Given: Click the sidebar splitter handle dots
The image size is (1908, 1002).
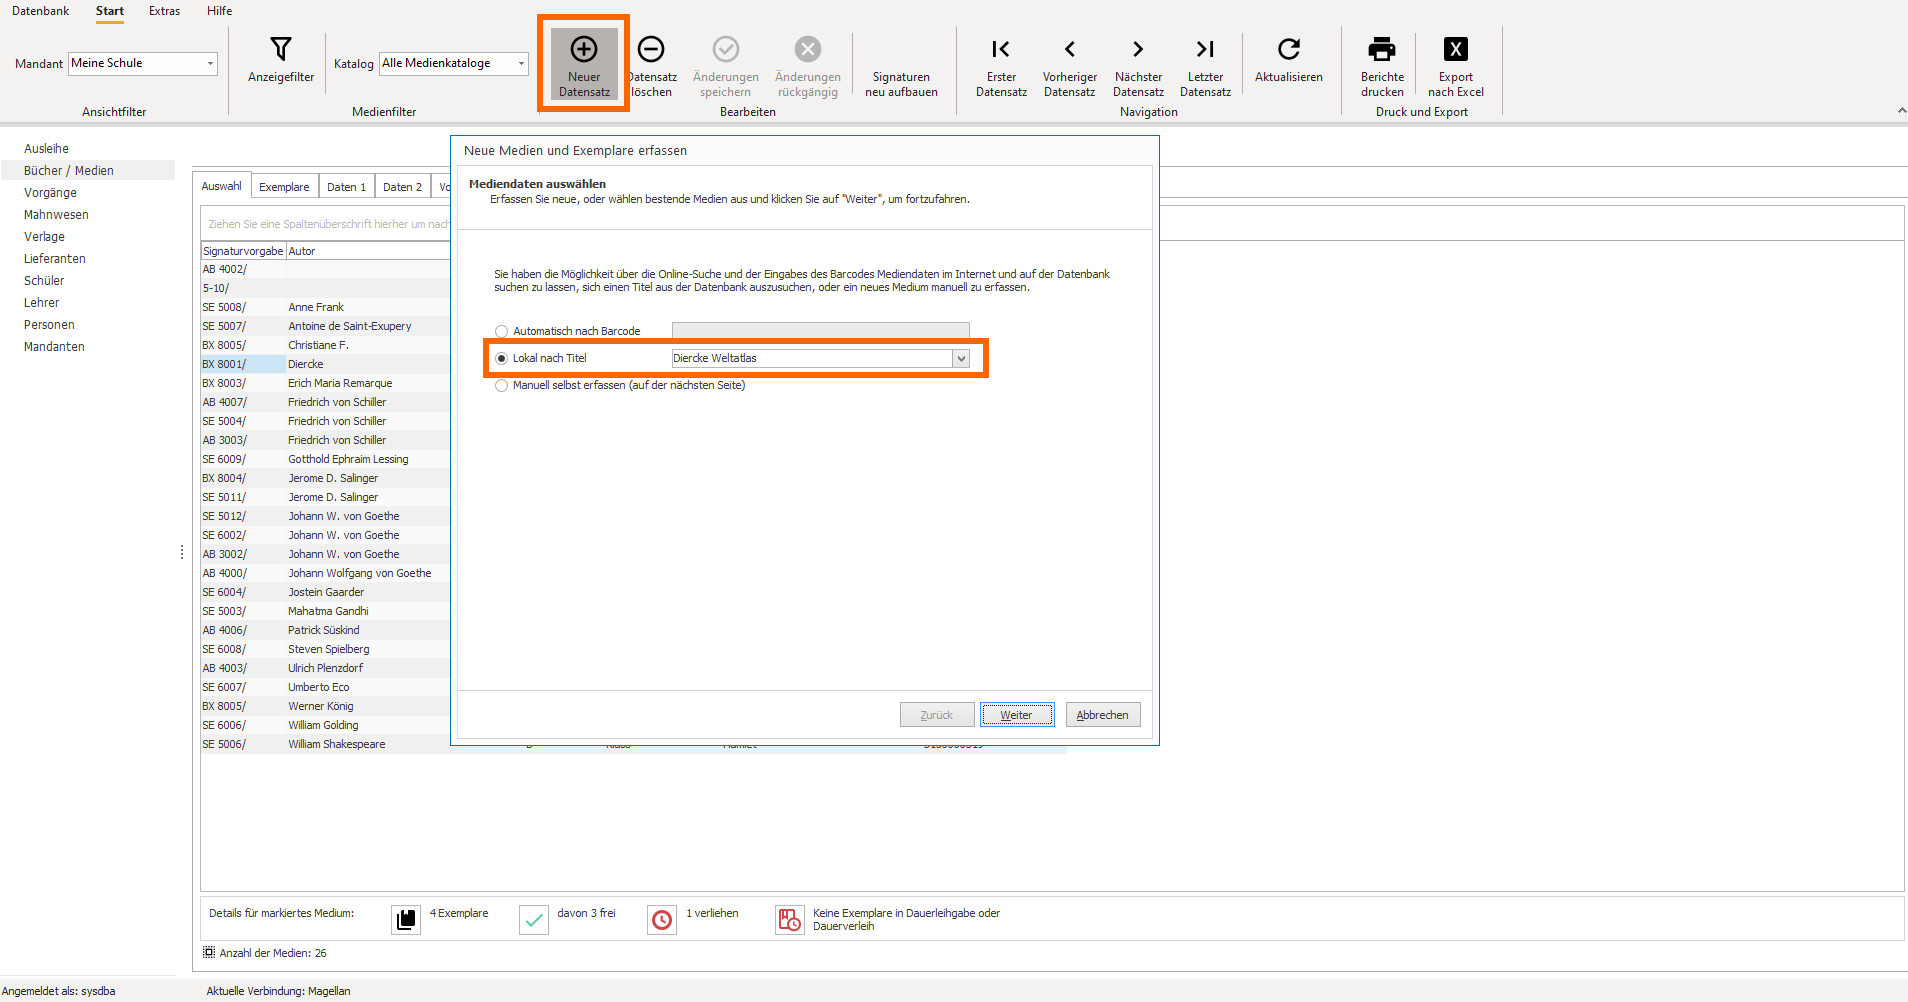Looking at the screenshot, I should [181, 552].
